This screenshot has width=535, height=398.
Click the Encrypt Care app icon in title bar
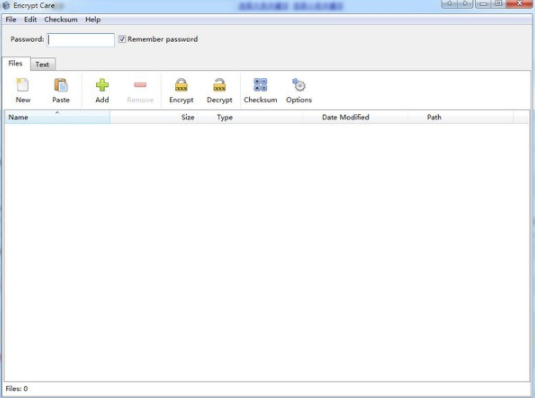[x=6, y=5]
